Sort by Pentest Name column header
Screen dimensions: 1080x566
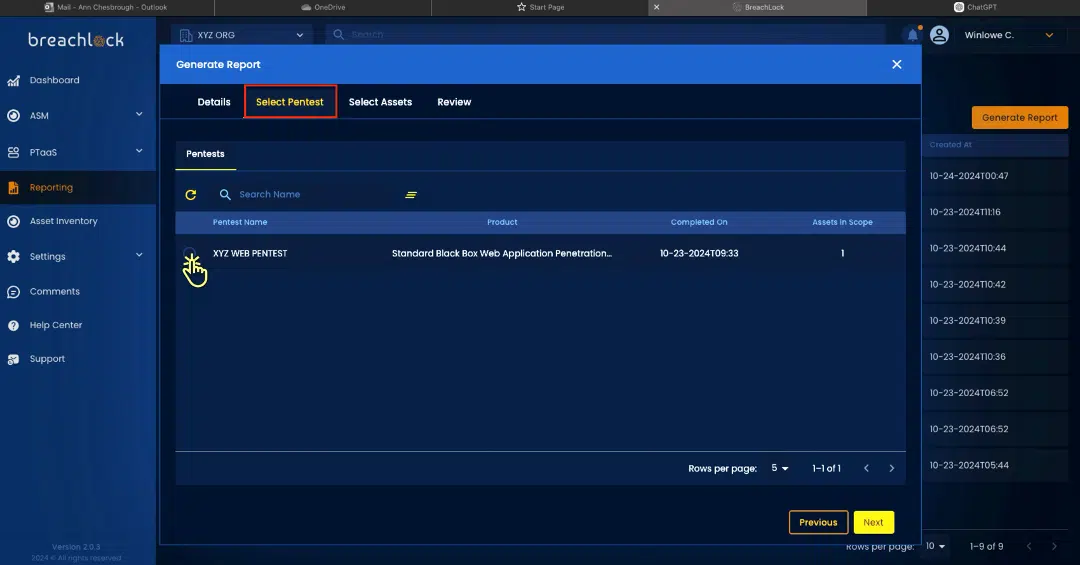click(x=240, y=222)
